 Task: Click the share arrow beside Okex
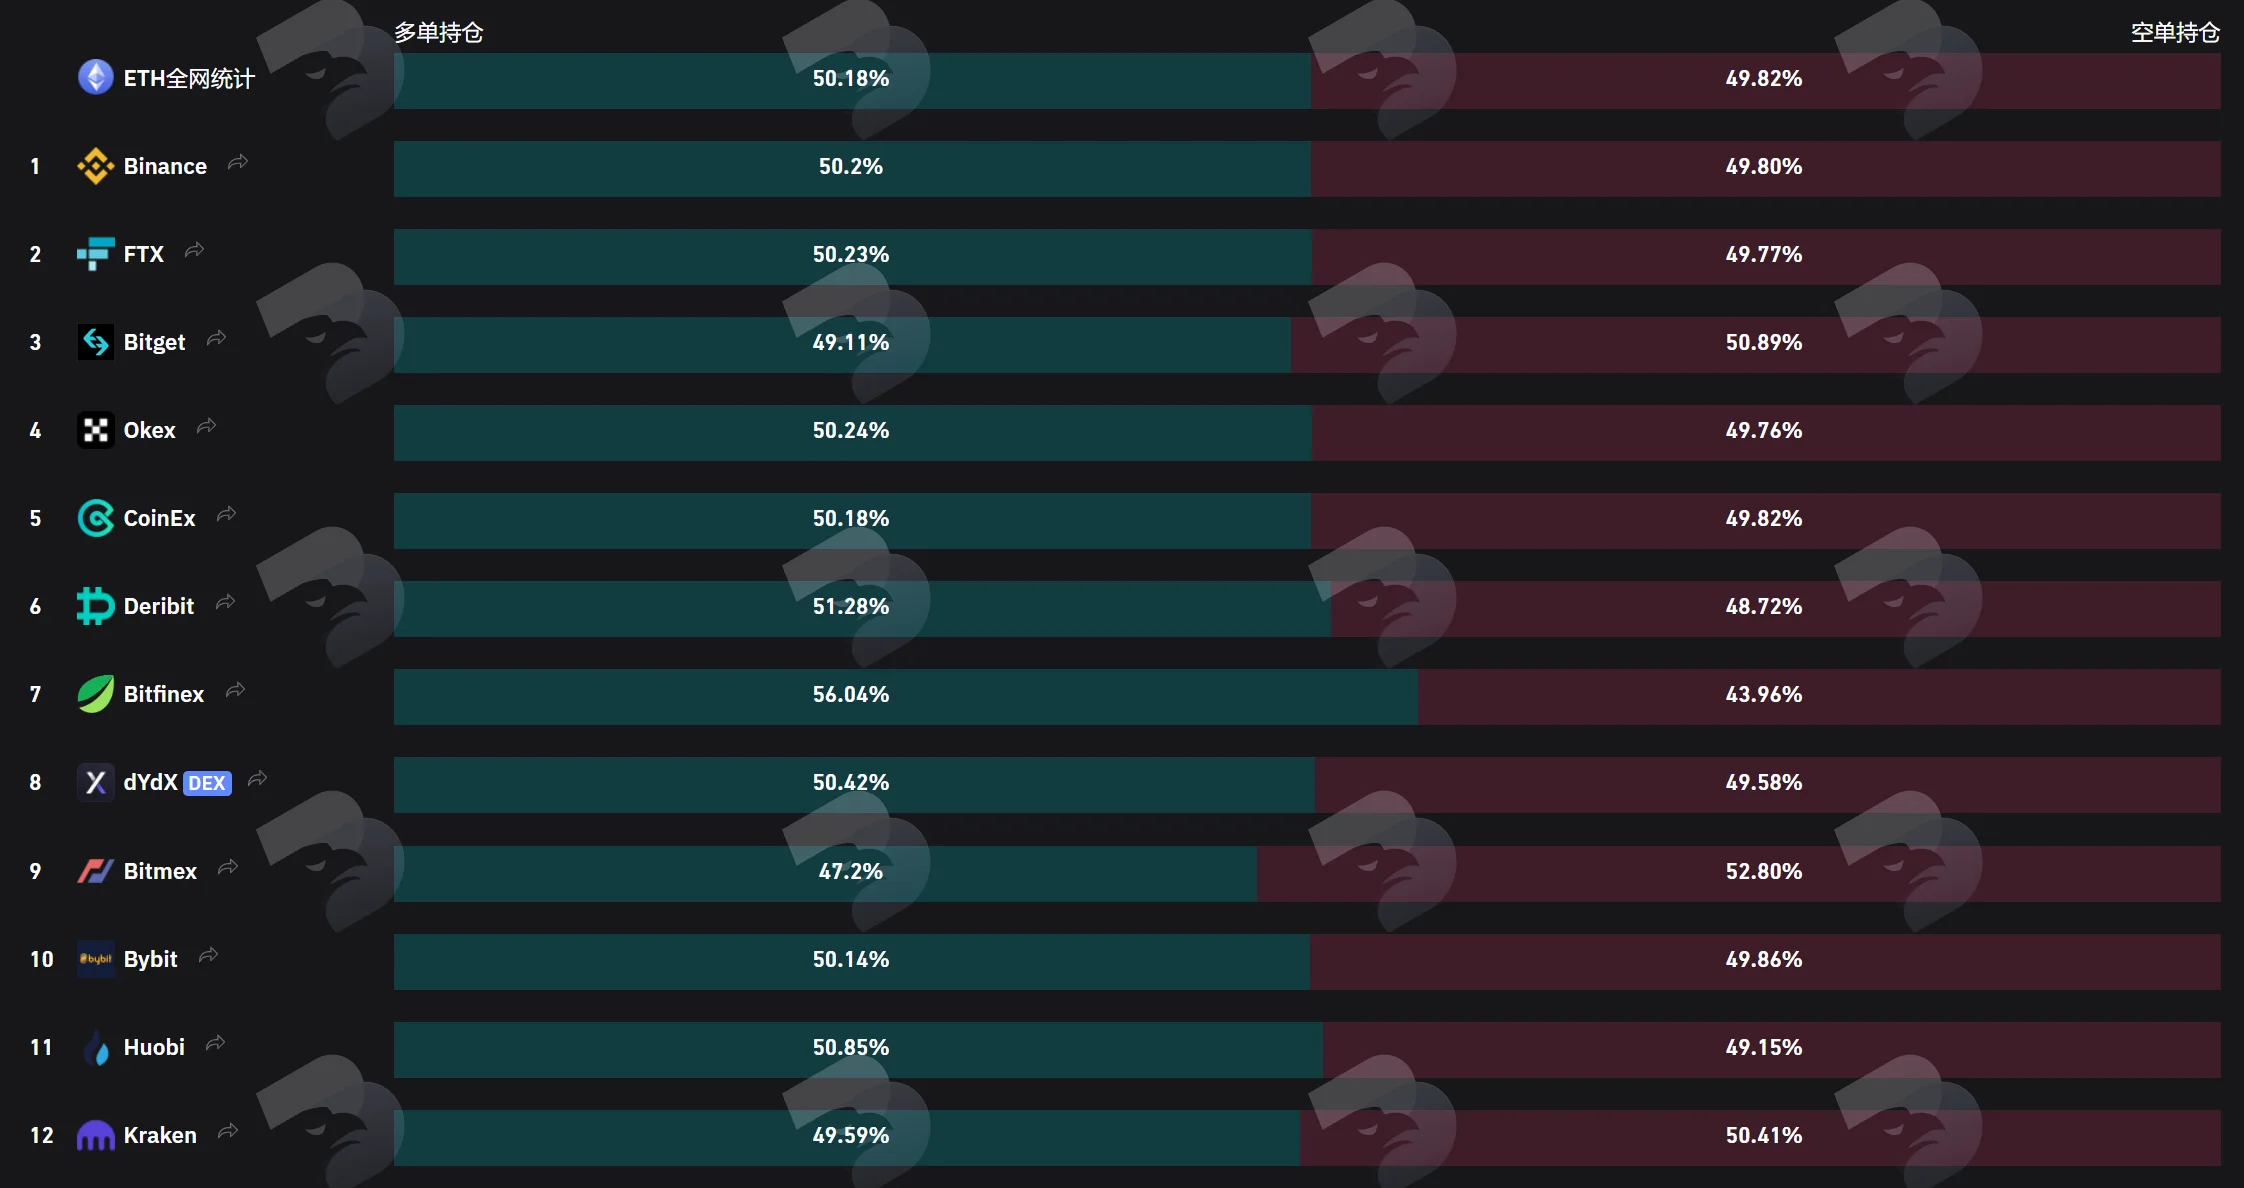(x=206, y=426)
